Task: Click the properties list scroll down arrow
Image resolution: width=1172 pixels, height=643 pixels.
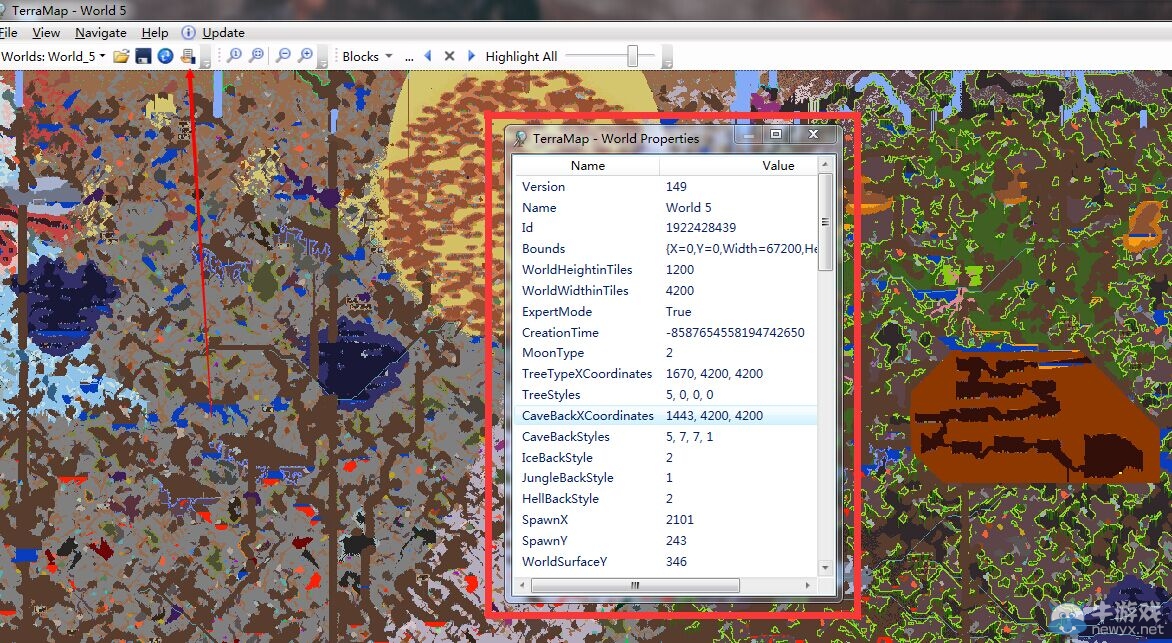Action: point(825,567)
